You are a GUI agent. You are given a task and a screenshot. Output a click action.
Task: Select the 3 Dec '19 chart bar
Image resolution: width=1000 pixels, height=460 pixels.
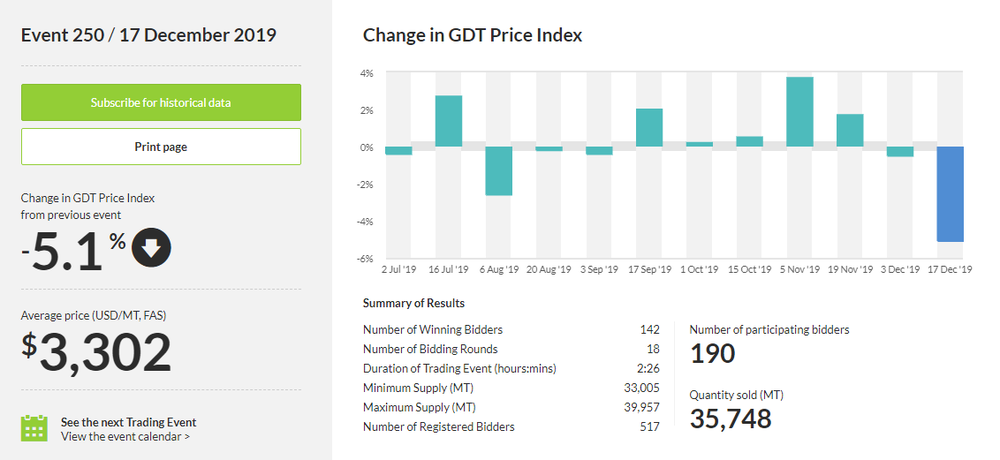tap(899, 152)
